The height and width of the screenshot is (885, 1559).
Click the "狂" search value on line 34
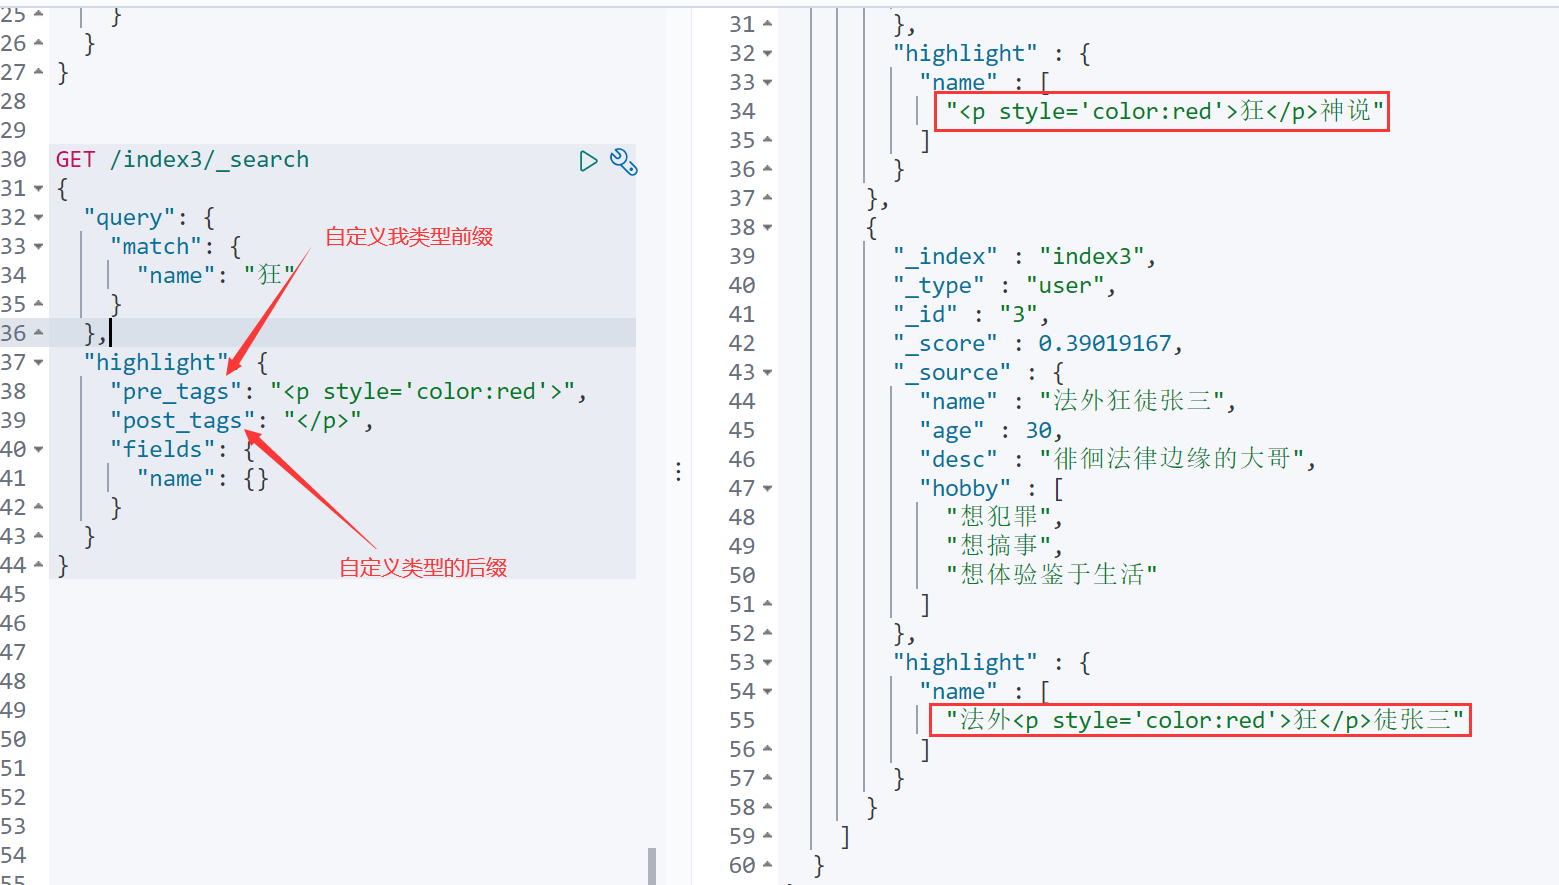pos(269,275)
